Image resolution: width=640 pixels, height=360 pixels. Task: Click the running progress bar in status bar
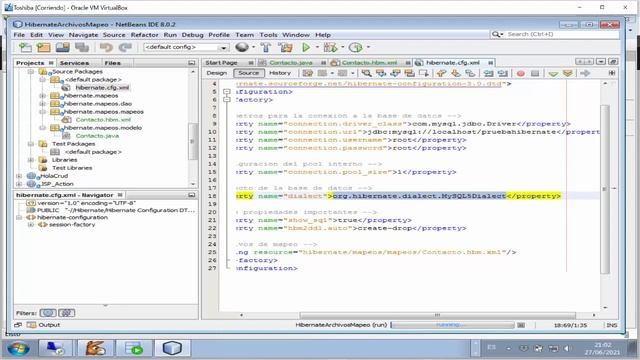452,325
